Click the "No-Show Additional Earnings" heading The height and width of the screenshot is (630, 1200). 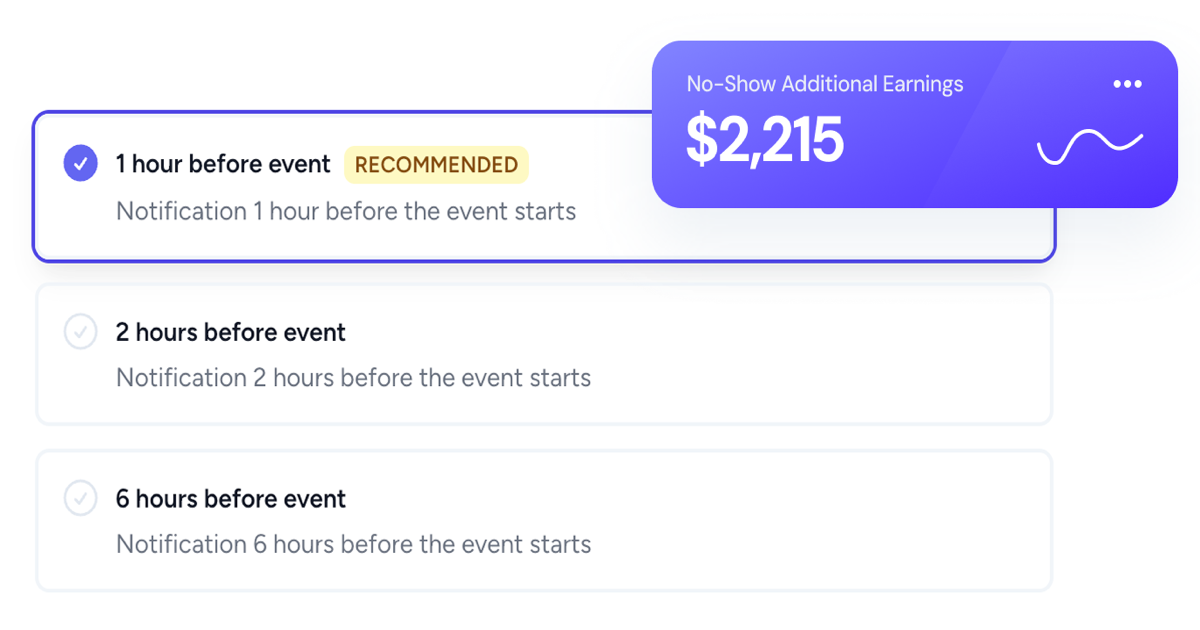point(825,84)
